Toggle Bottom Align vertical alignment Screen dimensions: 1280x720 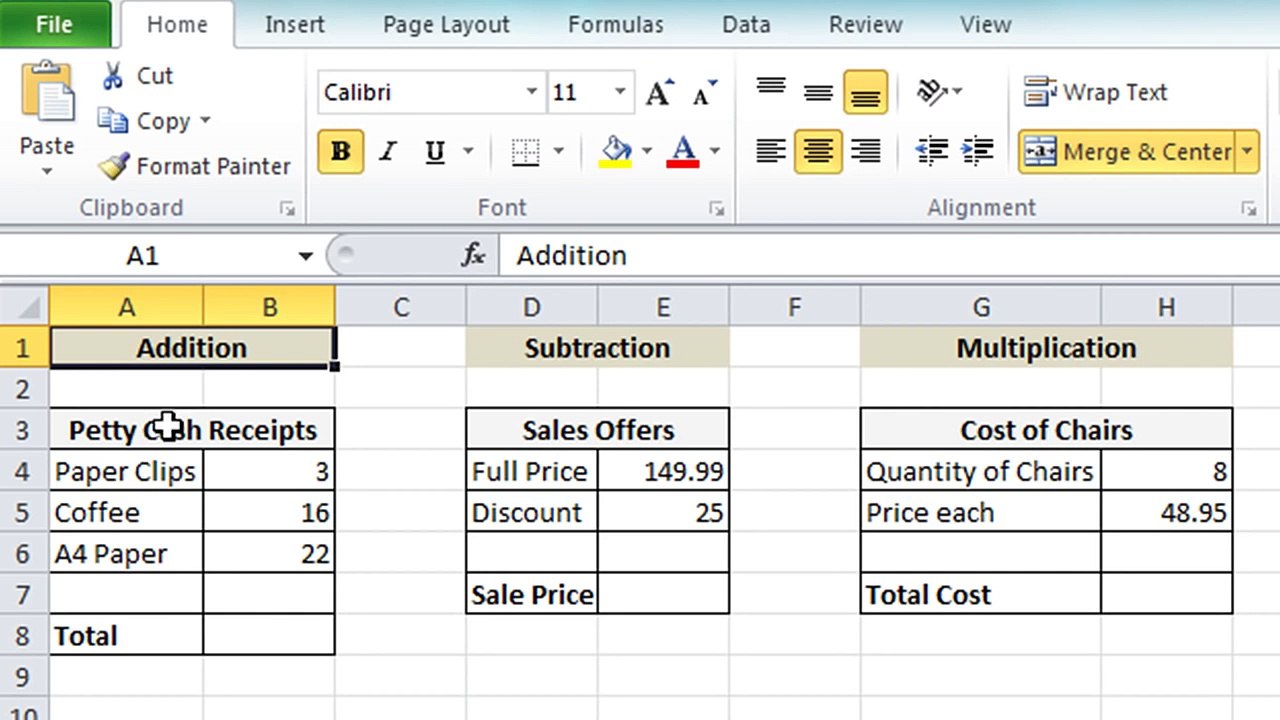pyautogui.click(x=865, y=92)
